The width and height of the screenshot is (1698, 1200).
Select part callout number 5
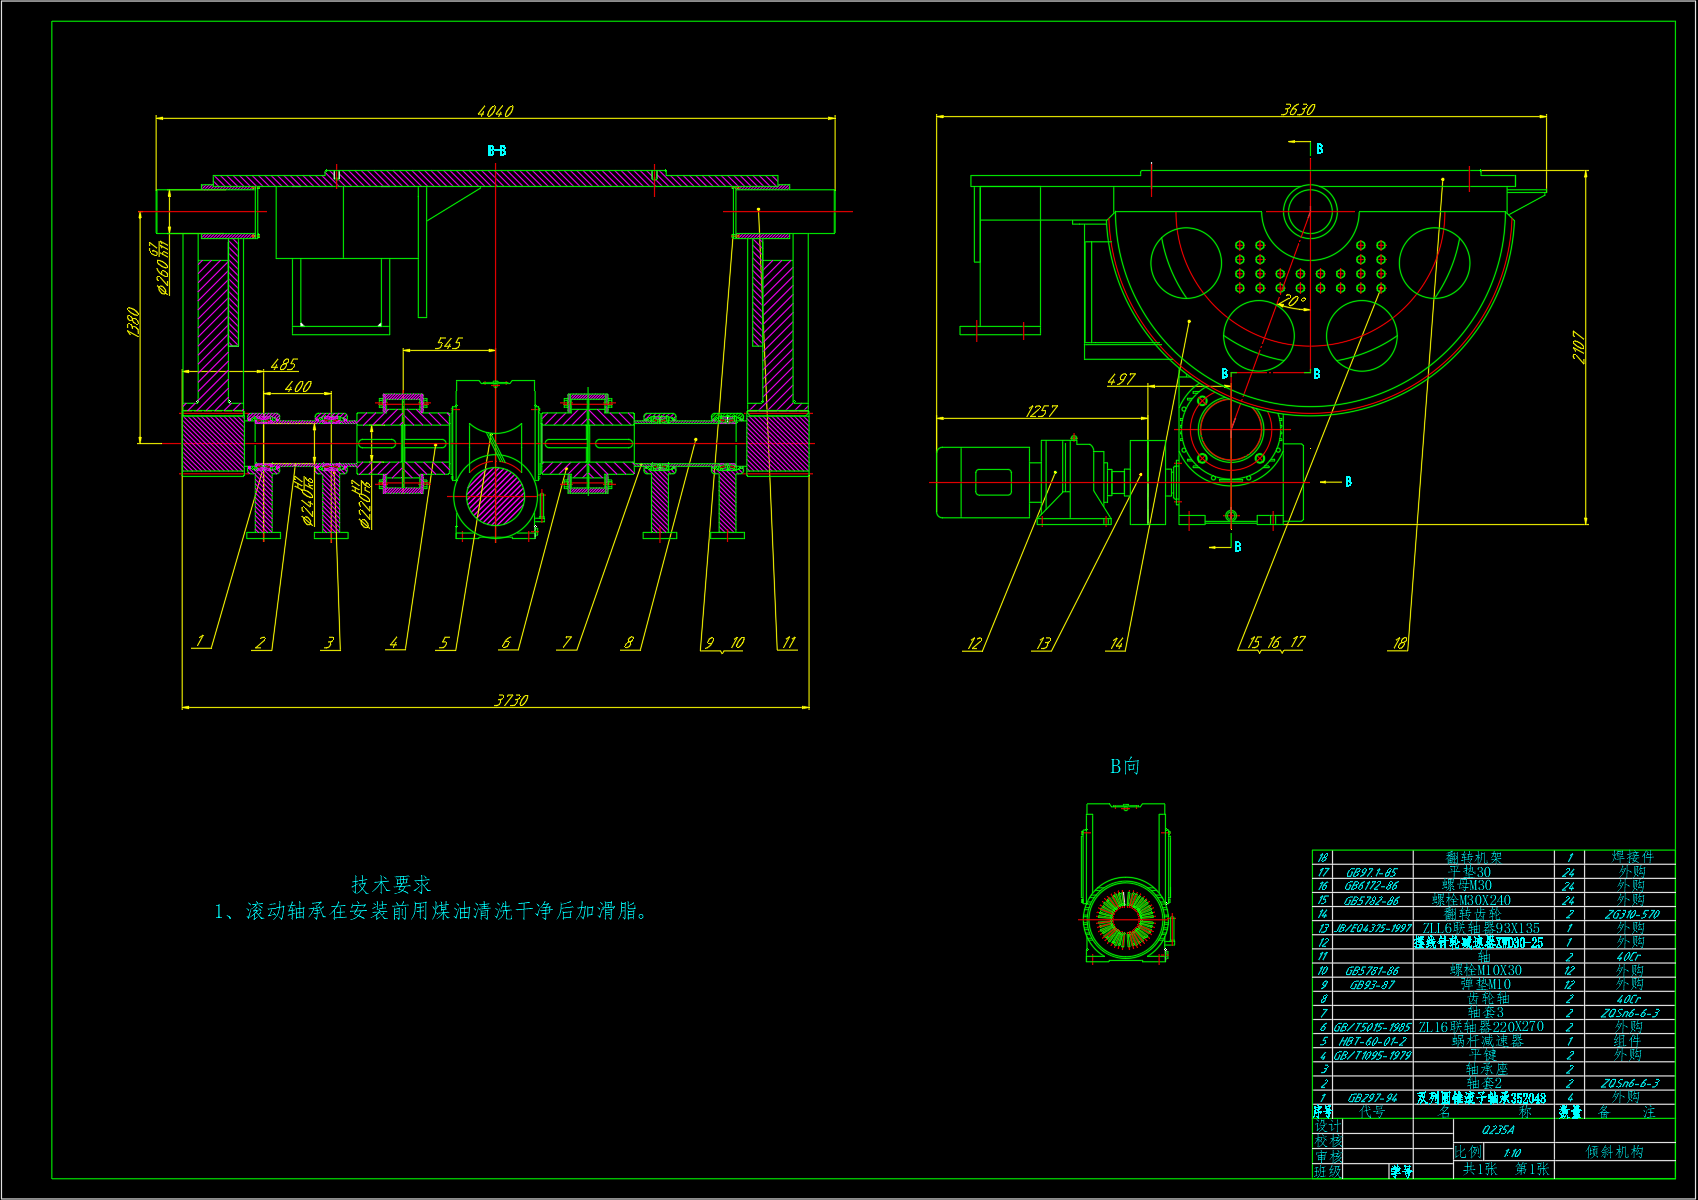click(444, 642)
